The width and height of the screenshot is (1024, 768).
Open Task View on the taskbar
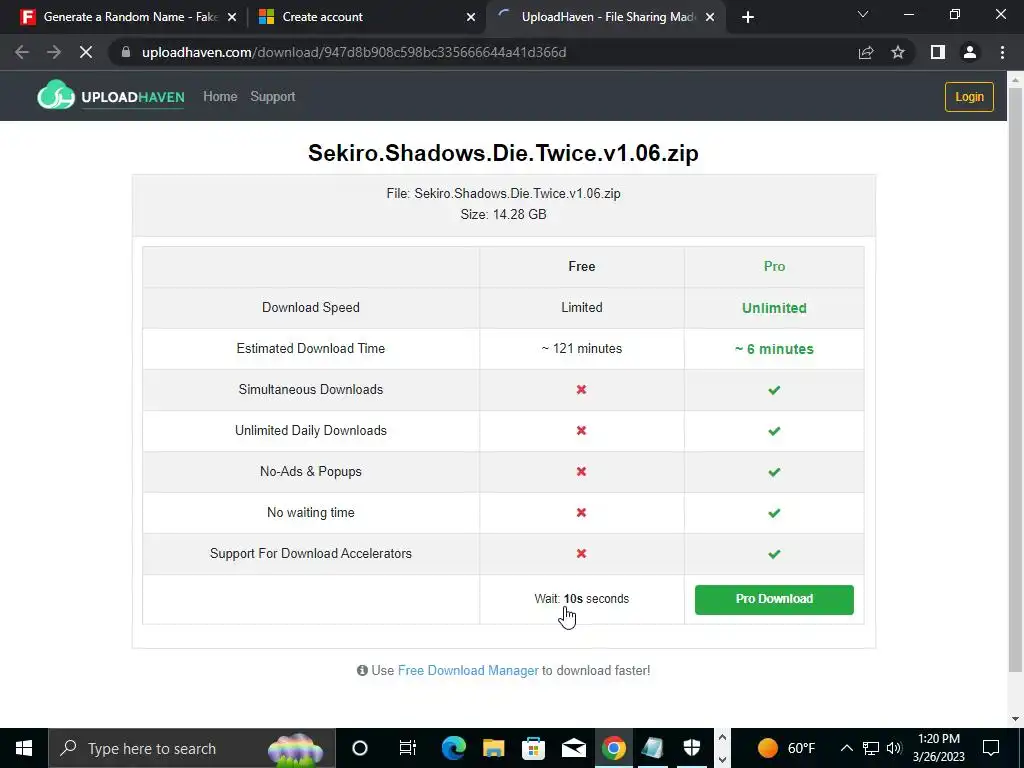[x=408, y=748]
